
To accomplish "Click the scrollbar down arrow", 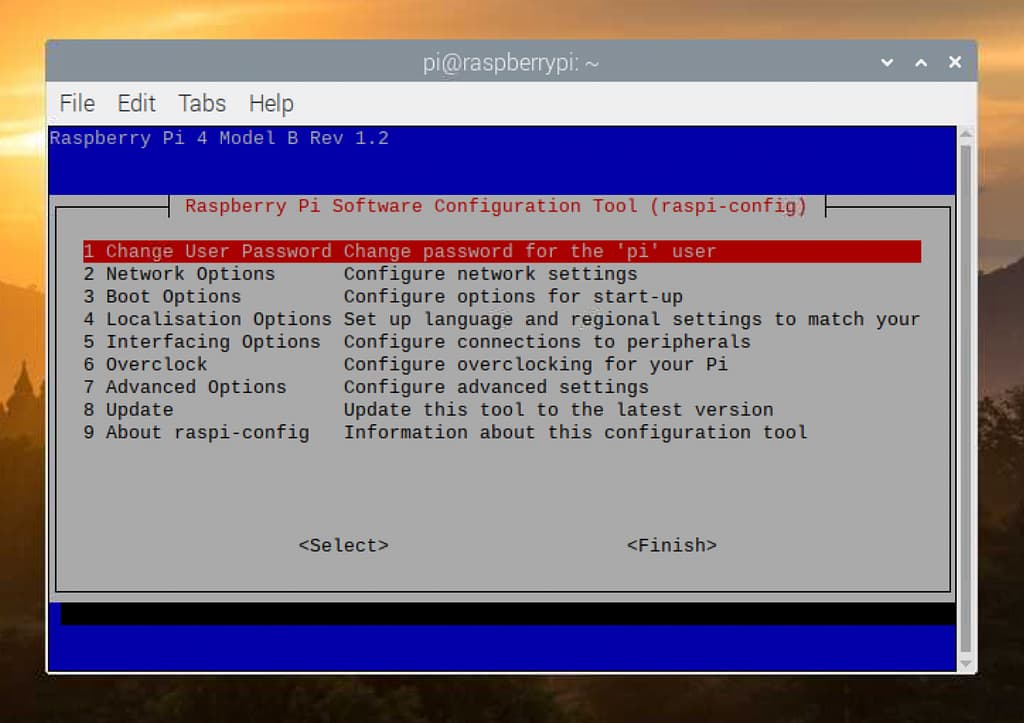I will 965,663.
